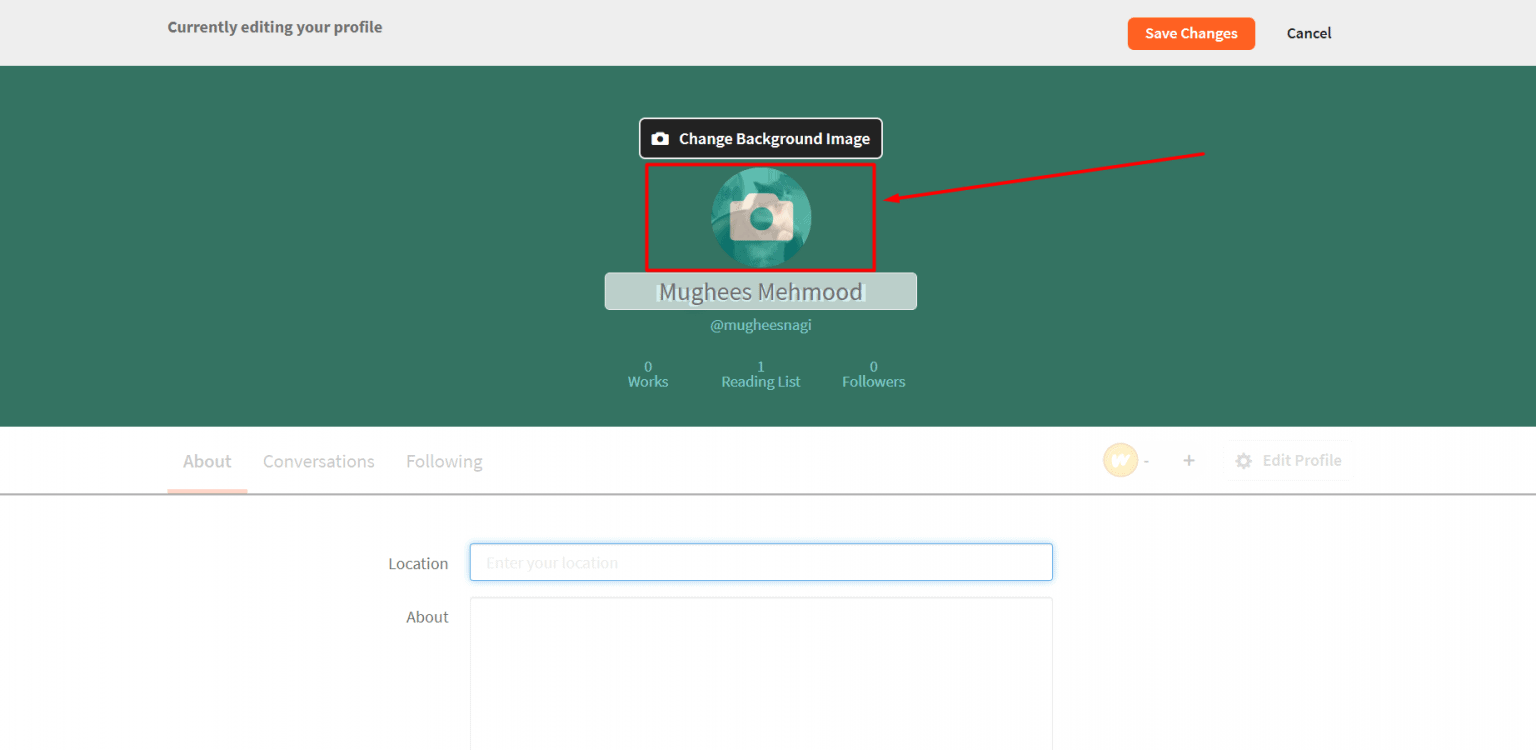Open the Reading List
The image size is (1536, 750).
tap(760, 374)
